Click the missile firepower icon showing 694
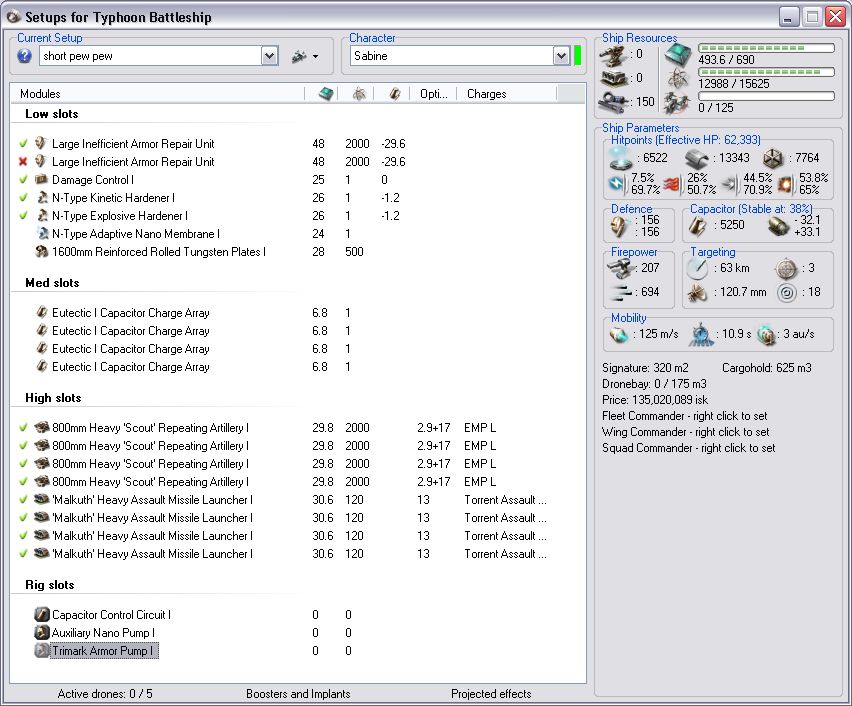Image resolution: width=852 pixels, height=706 pixels. point(621,292)
